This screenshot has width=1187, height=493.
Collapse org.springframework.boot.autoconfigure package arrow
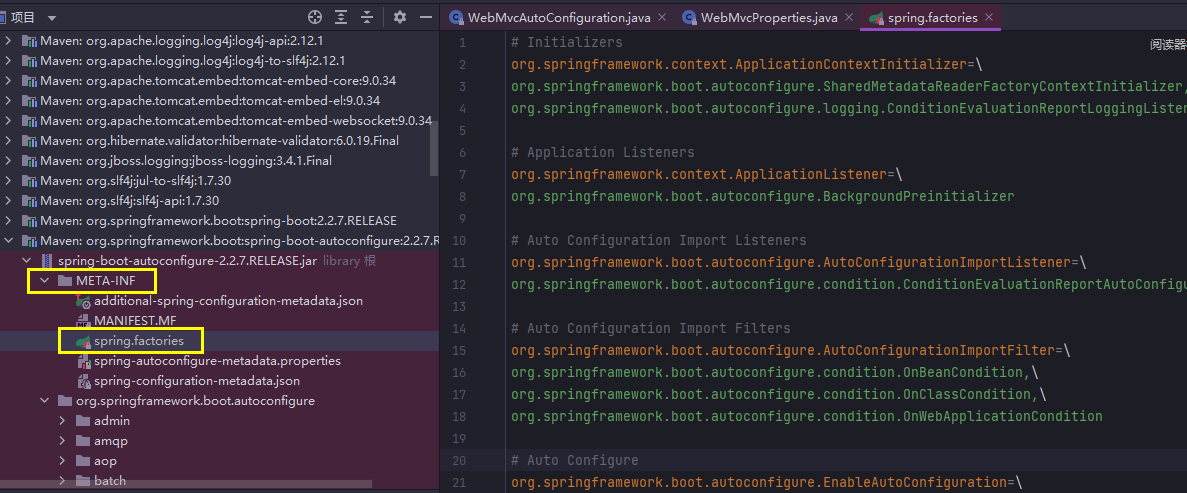(45, 401)
